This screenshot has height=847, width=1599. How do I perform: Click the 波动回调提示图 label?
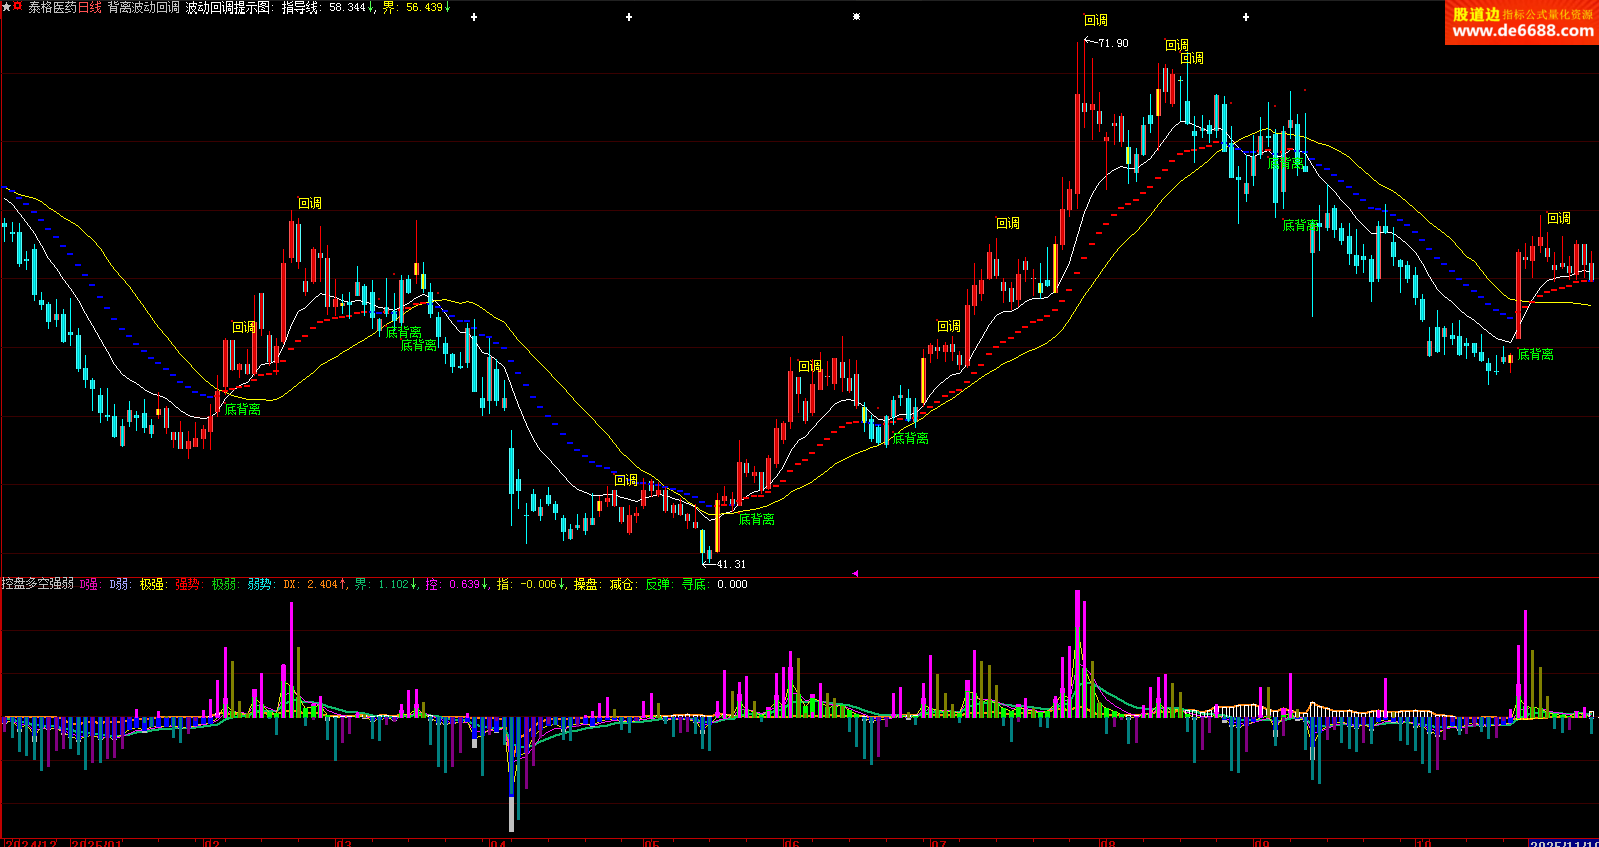[x=229, y=7]
